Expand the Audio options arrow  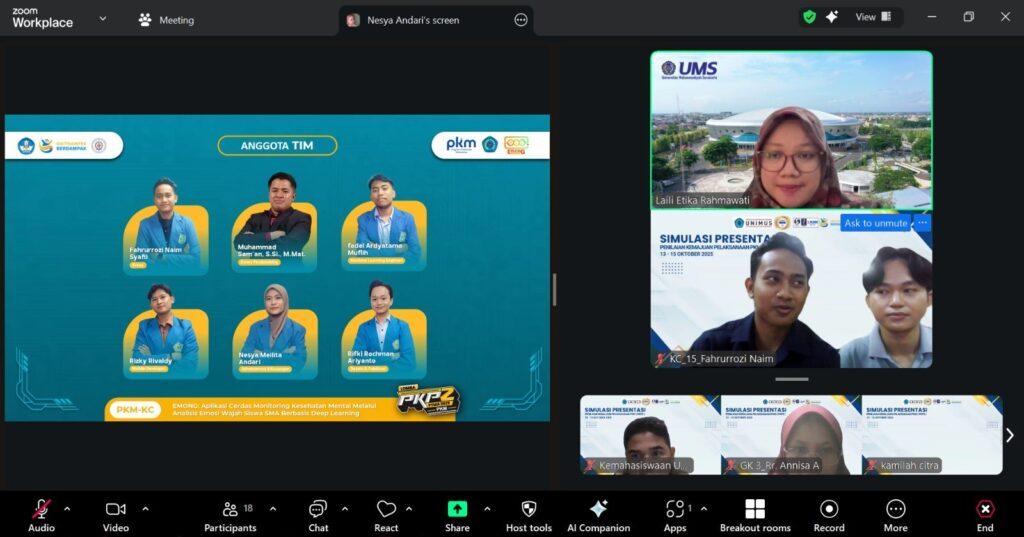(x=67, y=508)
